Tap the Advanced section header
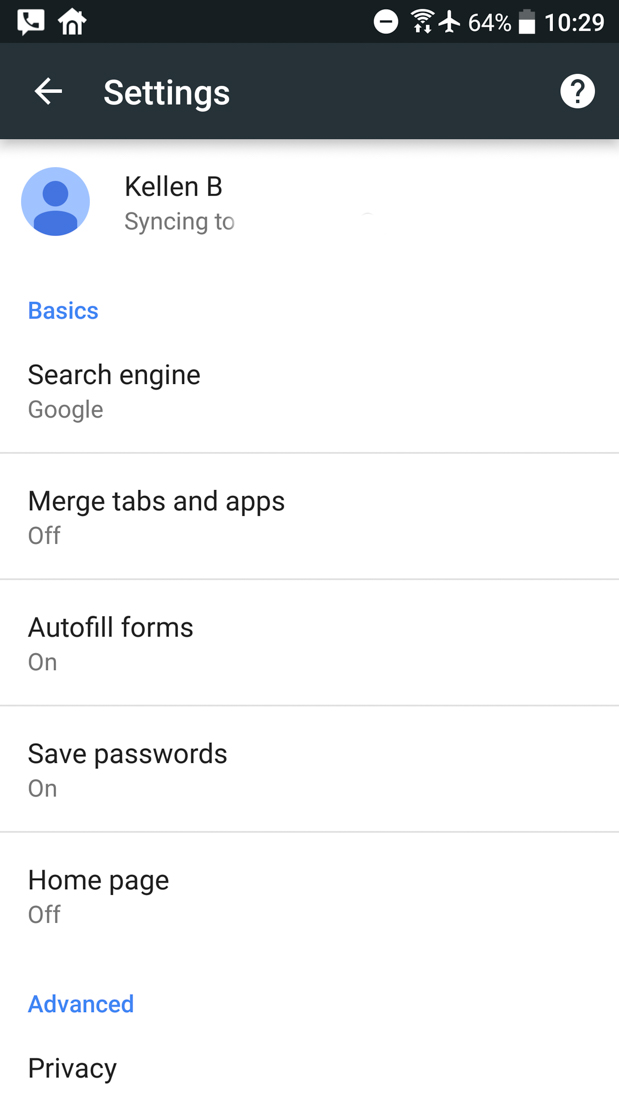 coord(81,1004)
